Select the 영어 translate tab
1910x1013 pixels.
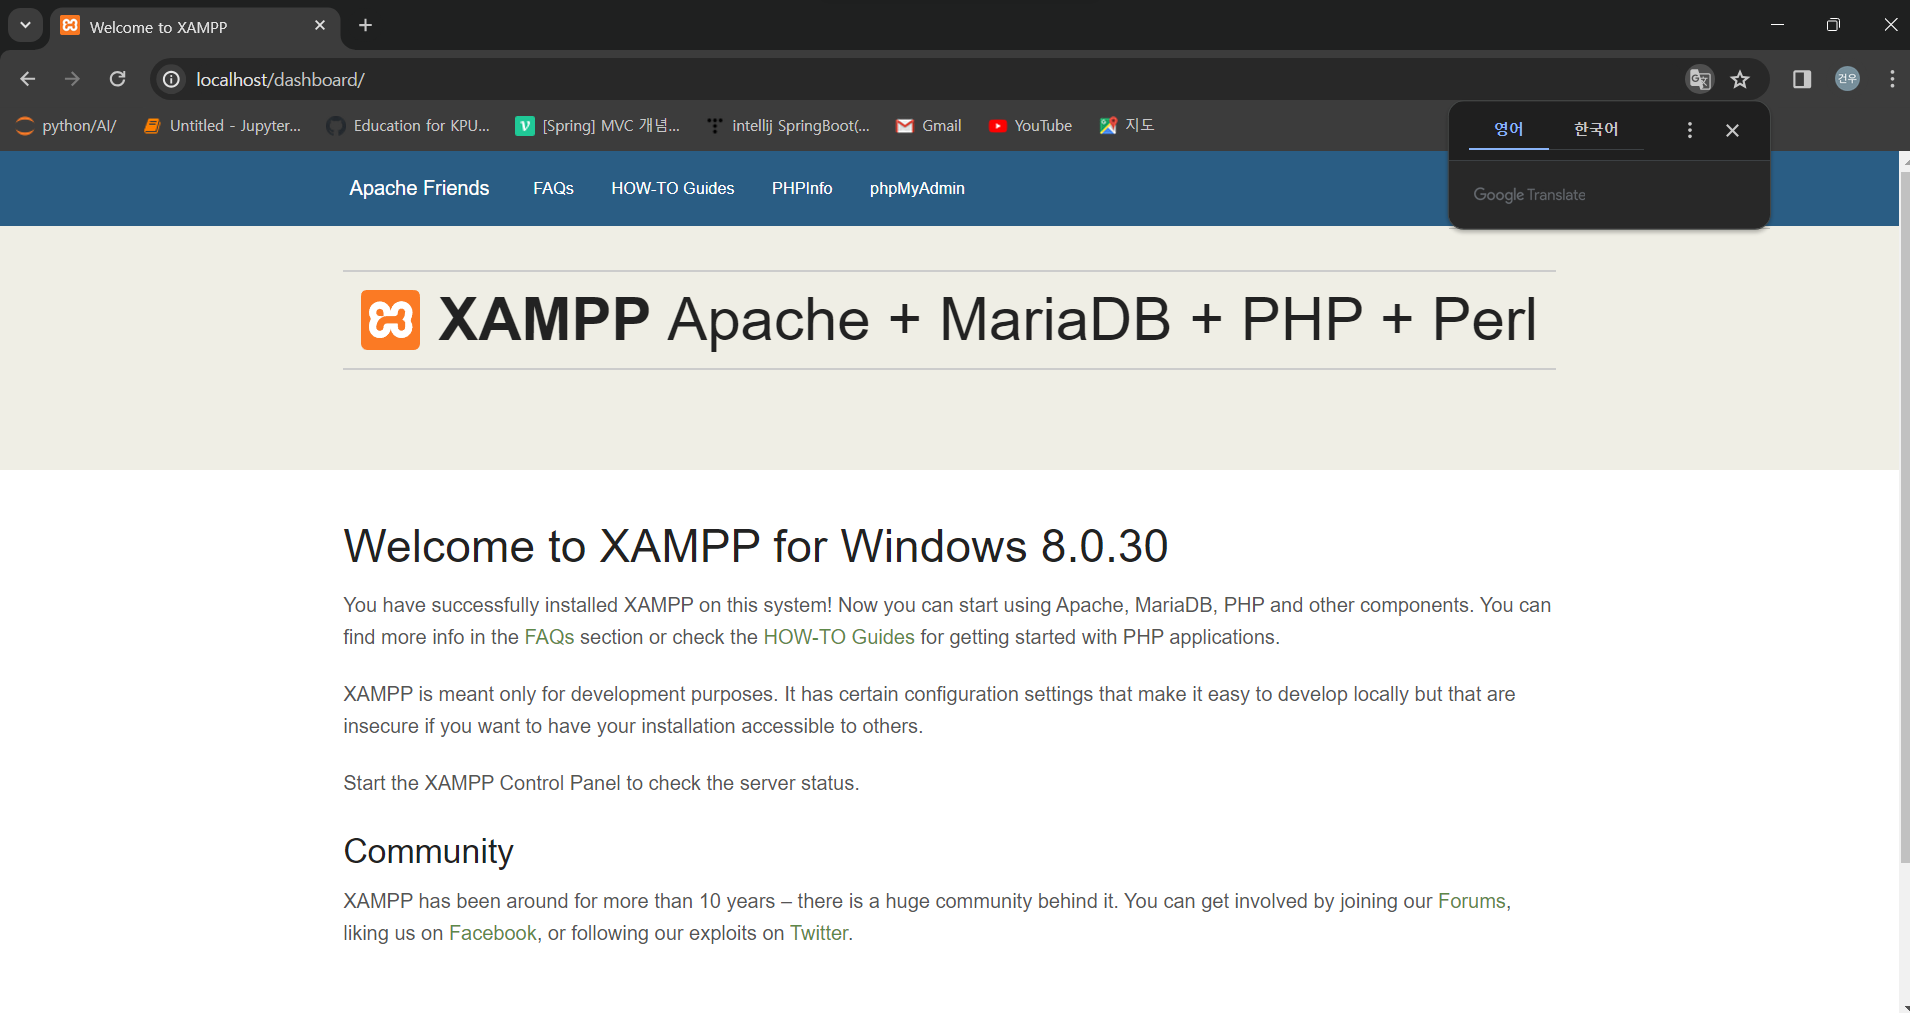coord(1509,129)
